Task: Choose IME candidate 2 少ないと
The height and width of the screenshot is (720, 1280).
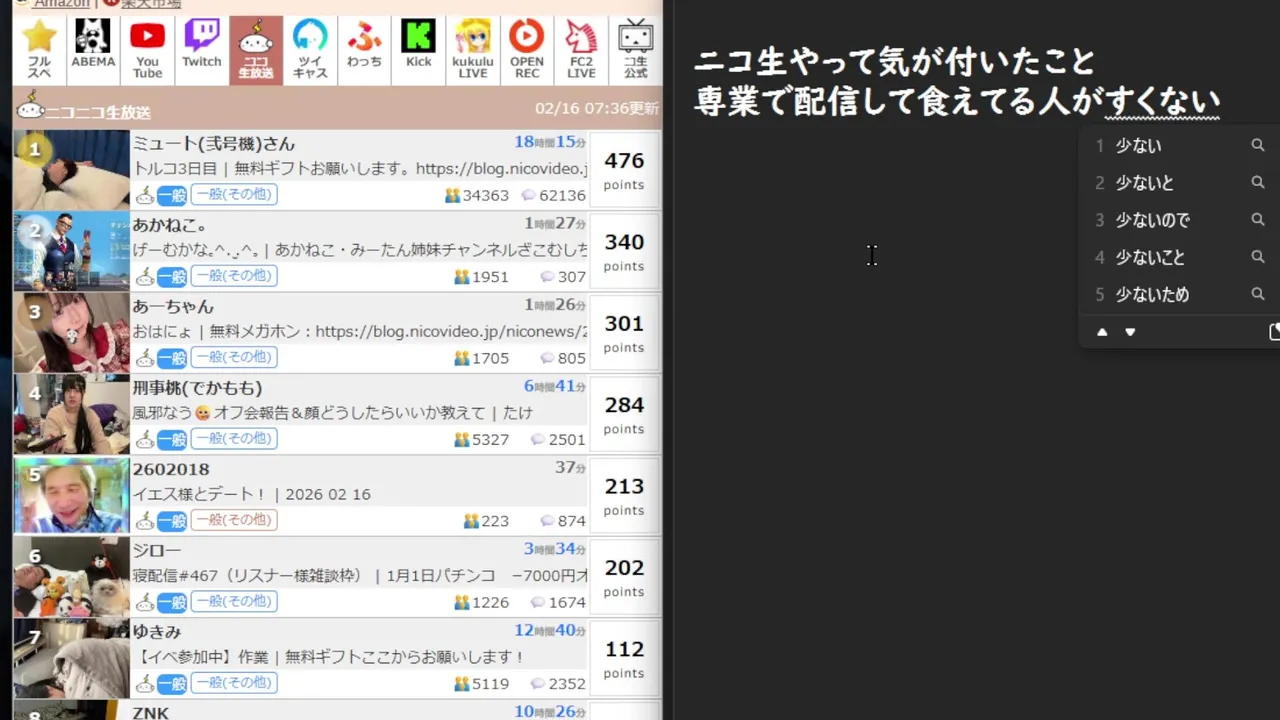Action: pos(1145,183)
